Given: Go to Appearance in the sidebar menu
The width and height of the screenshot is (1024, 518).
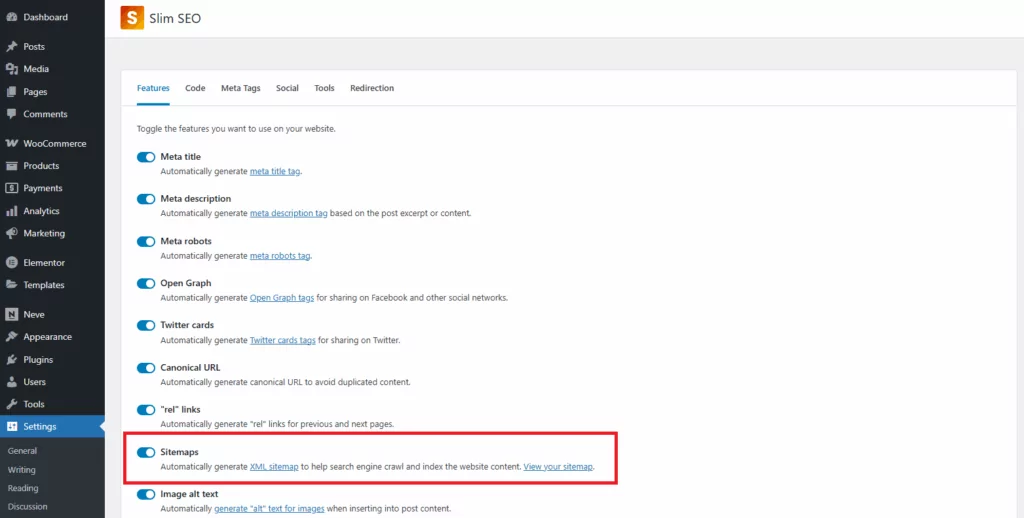Looking at the screenshot, I should 47,337.
